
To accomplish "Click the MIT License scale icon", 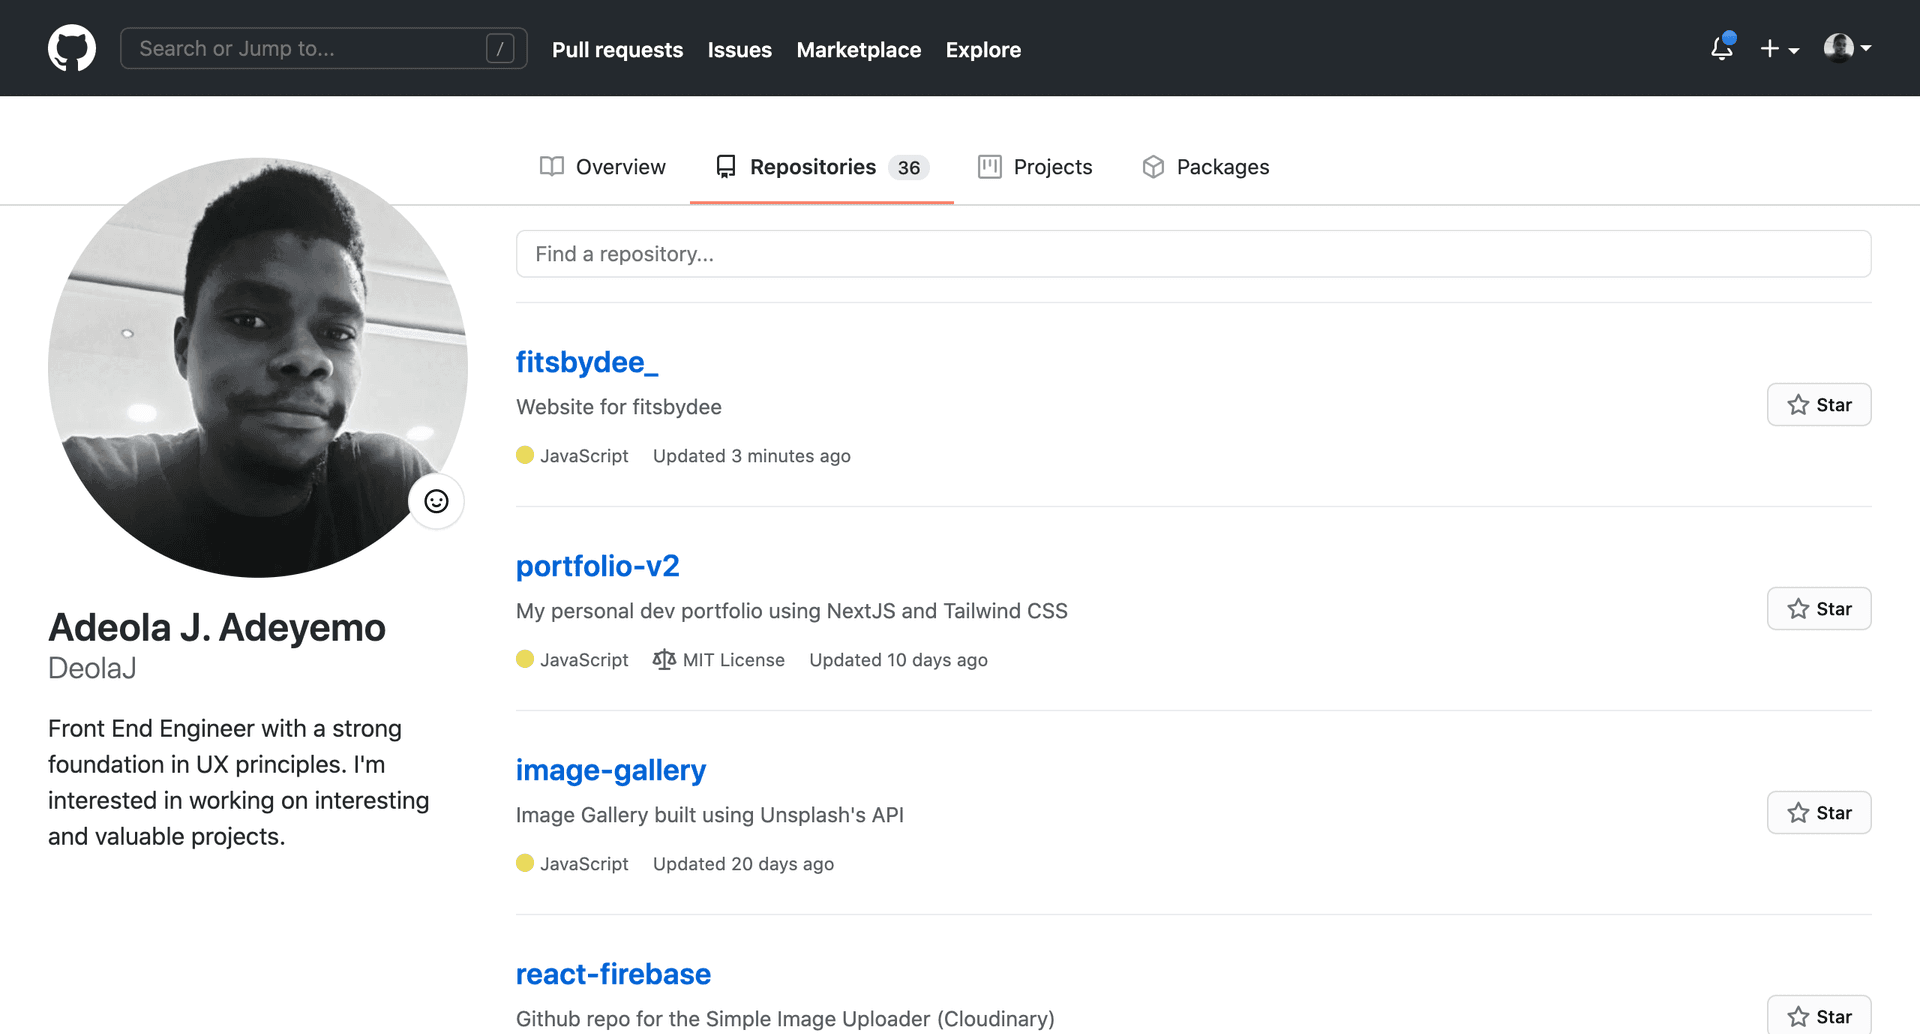I will (664, 660).
